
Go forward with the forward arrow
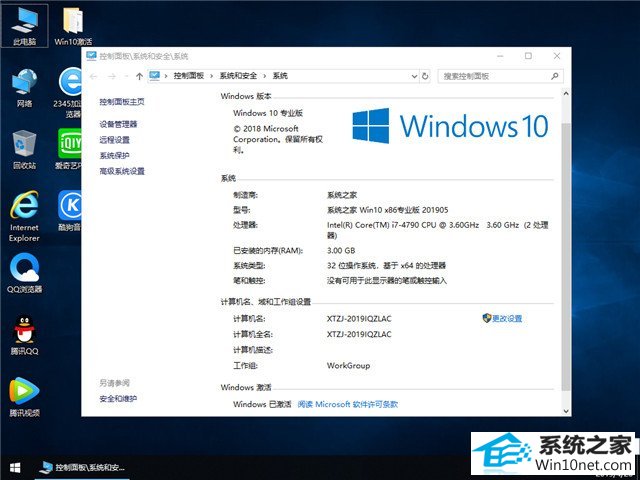click(x=112, y=76)
